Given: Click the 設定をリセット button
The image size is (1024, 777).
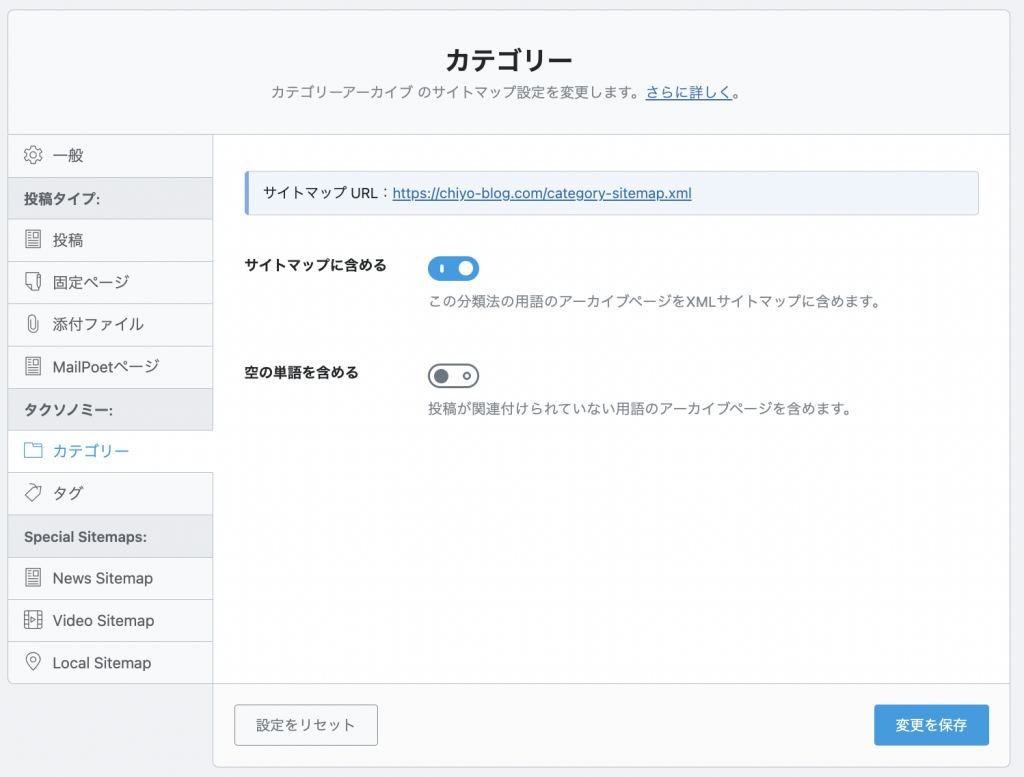Looking at the screenshot, I should pos(306,725).
